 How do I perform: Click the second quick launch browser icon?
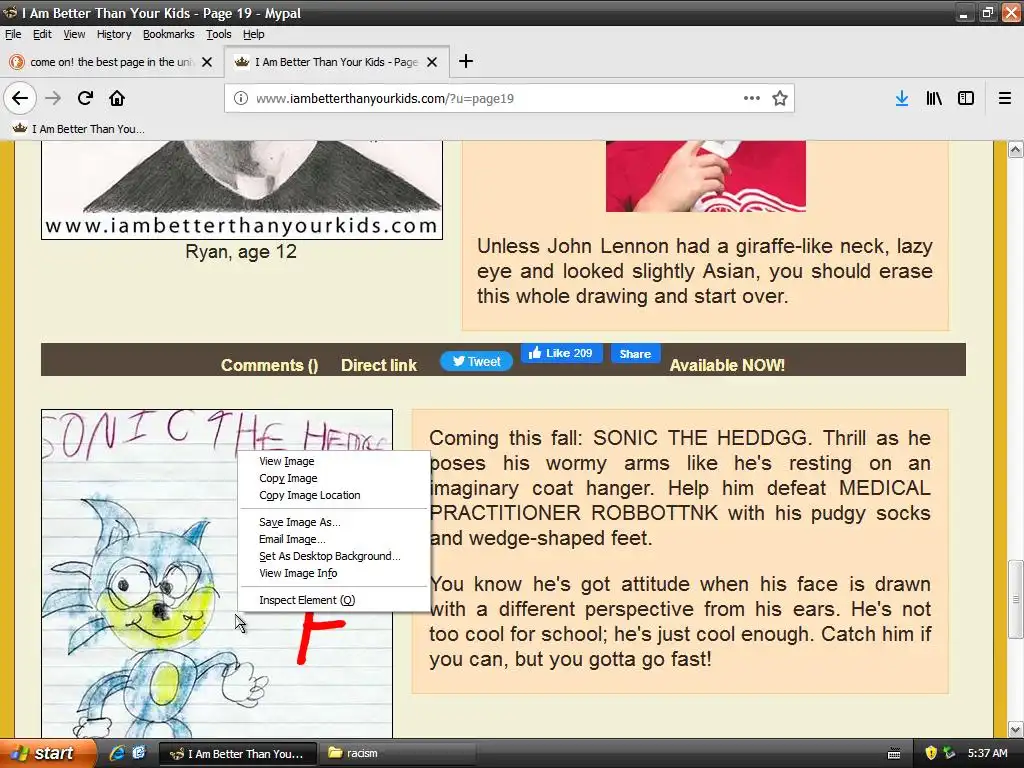point(139,753)
